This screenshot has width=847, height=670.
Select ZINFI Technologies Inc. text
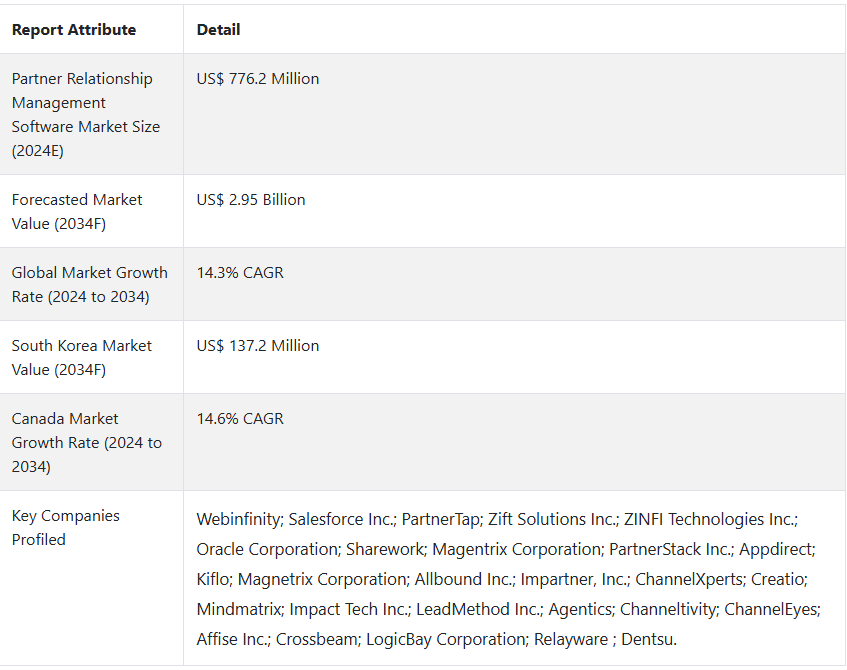tap(709, 519)
